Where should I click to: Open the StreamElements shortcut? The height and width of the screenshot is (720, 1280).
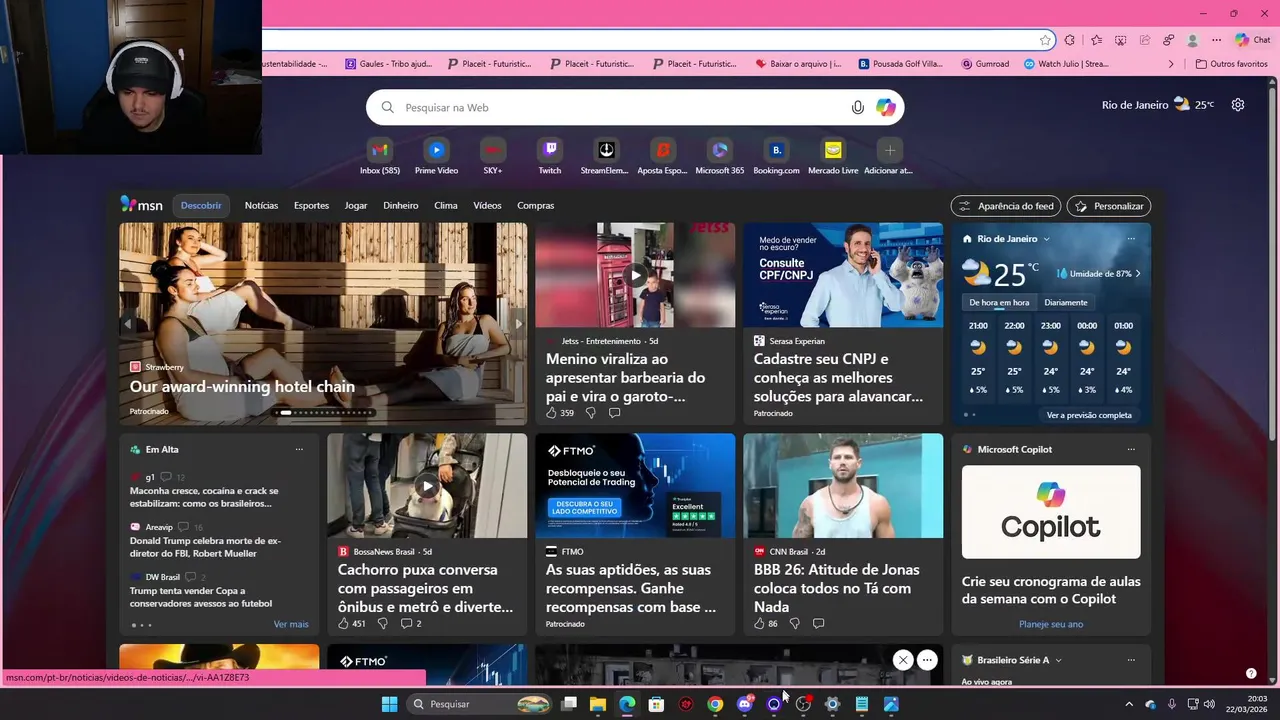click(x=606, y=156)
